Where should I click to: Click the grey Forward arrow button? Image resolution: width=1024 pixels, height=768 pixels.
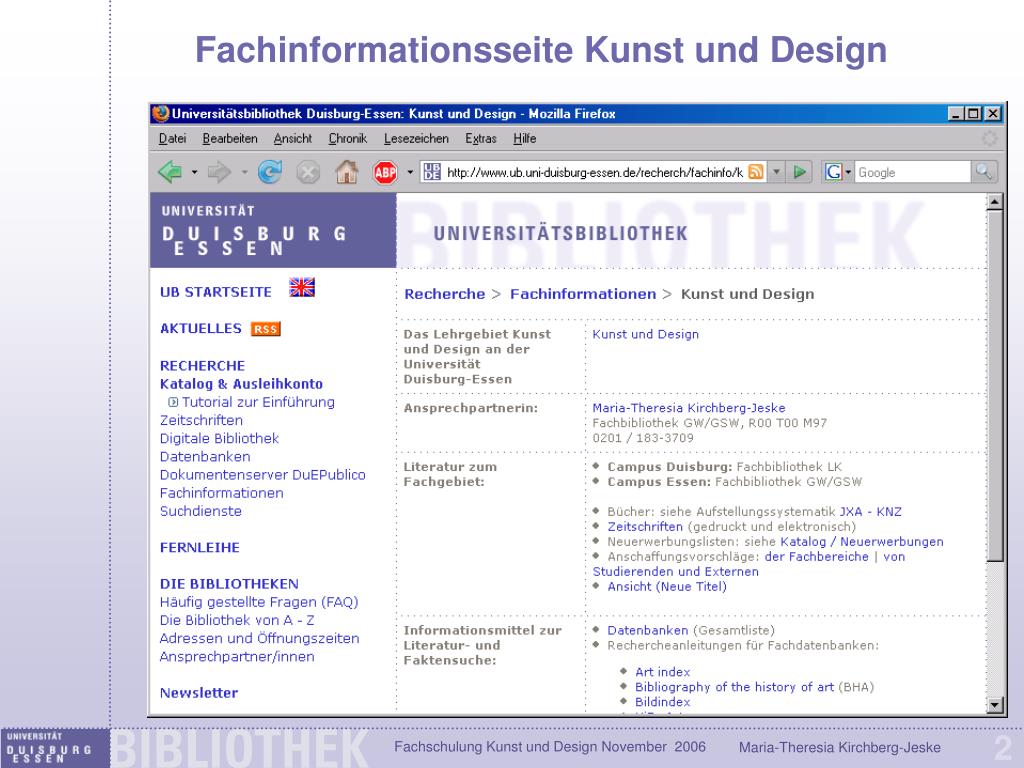coord(219,172)
